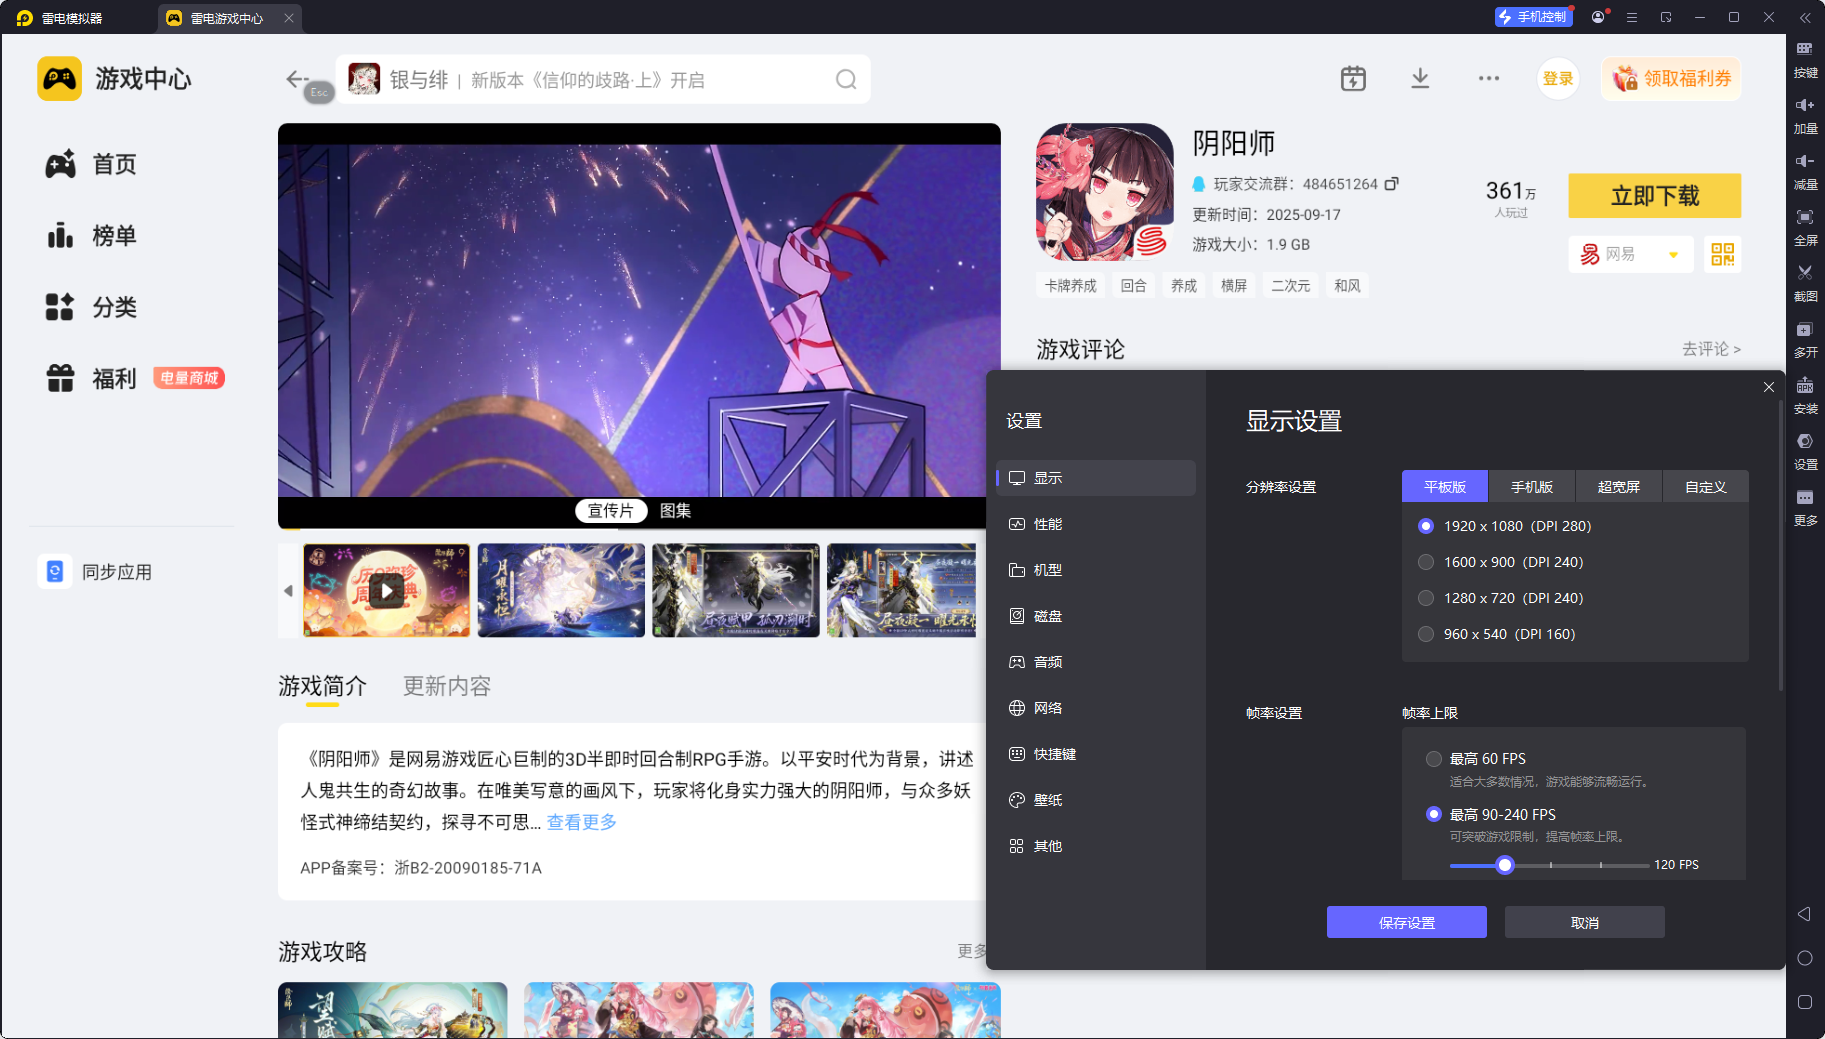
Task: Click the settings dialog scrollbar
Action: [x=1780, y=545]
